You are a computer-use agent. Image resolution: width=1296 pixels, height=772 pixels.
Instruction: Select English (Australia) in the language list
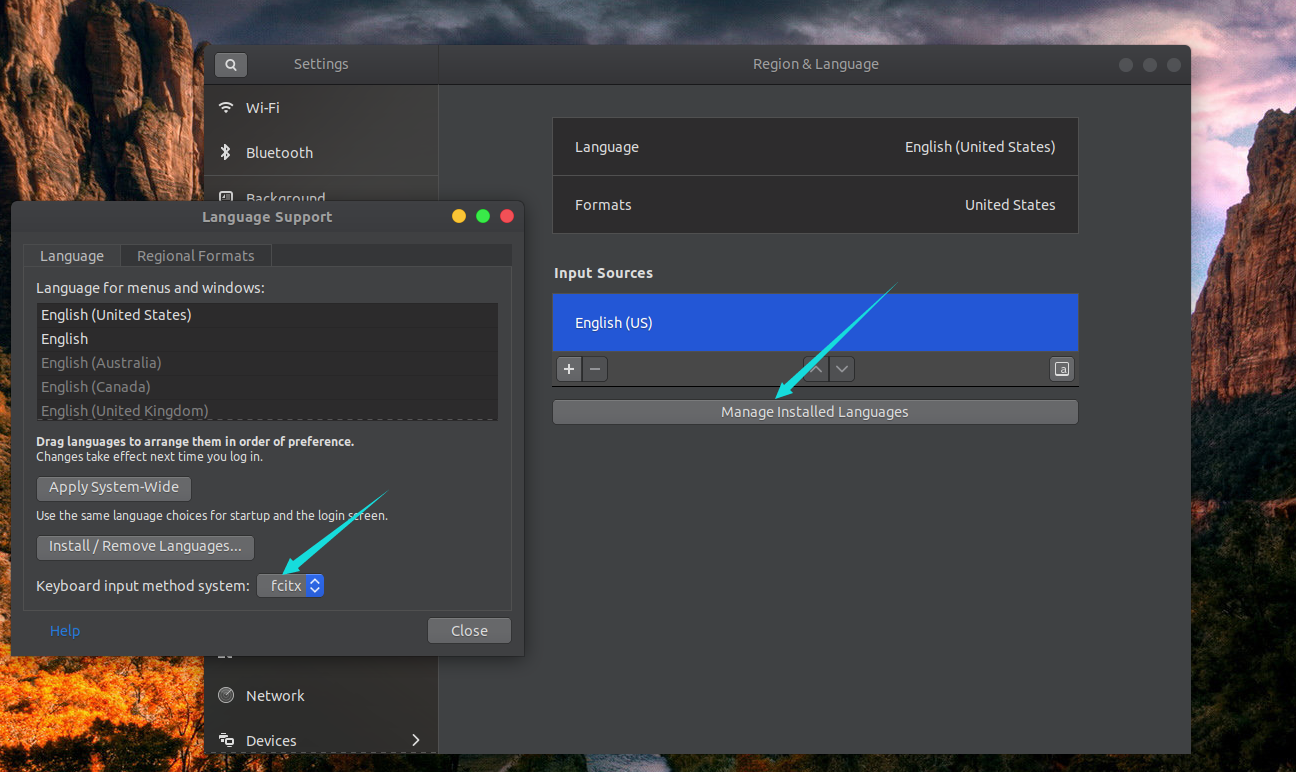pos(267,363)
